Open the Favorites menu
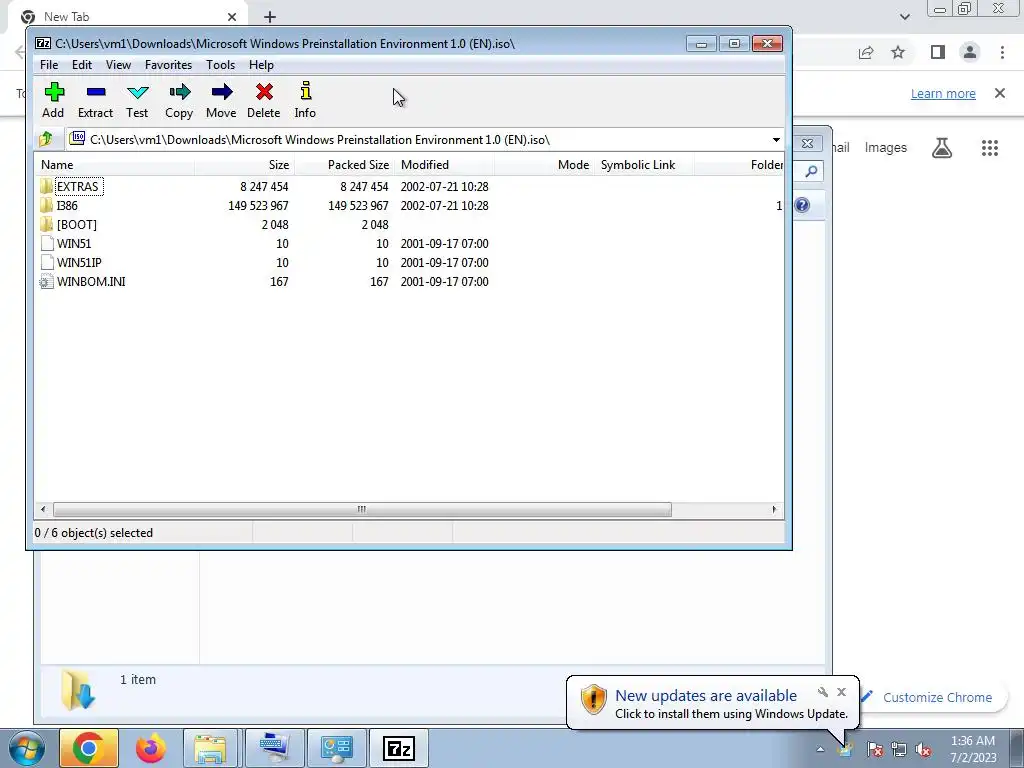This screenshot has width=1024, height=768. pos(168,65)
